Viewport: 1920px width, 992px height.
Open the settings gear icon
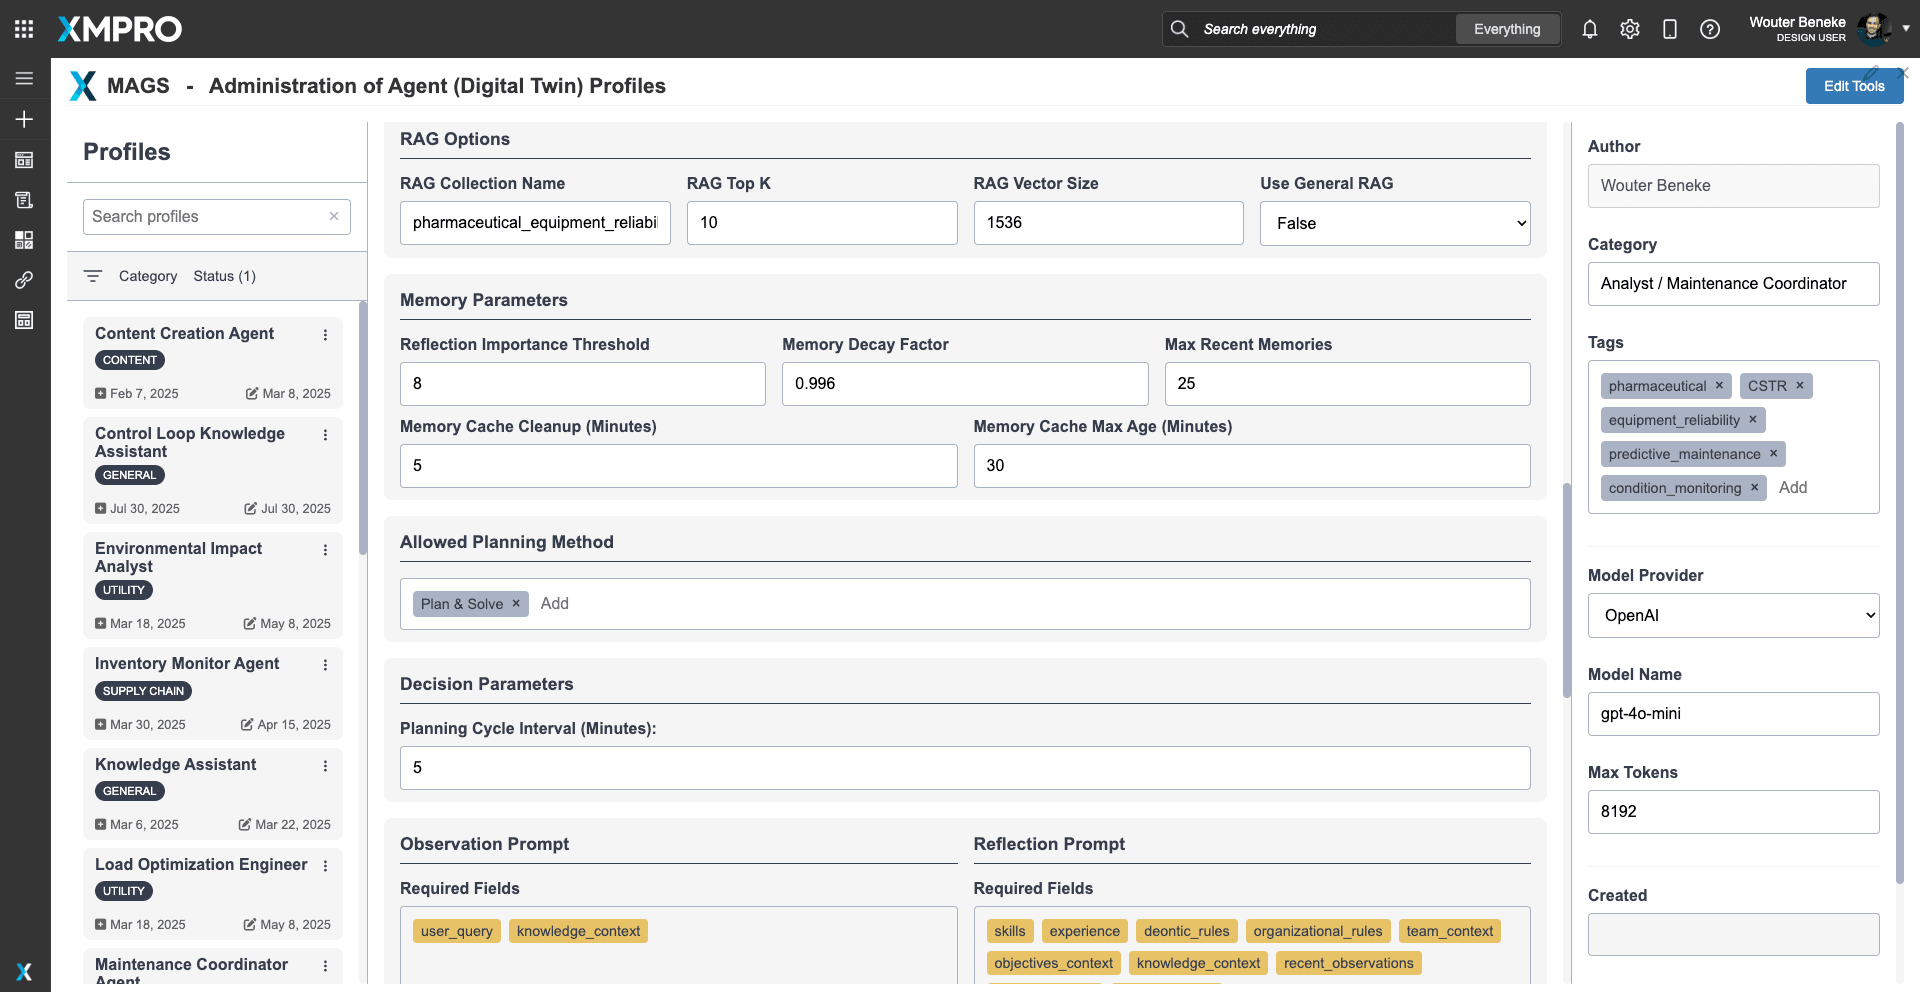tap(1629, 29)
